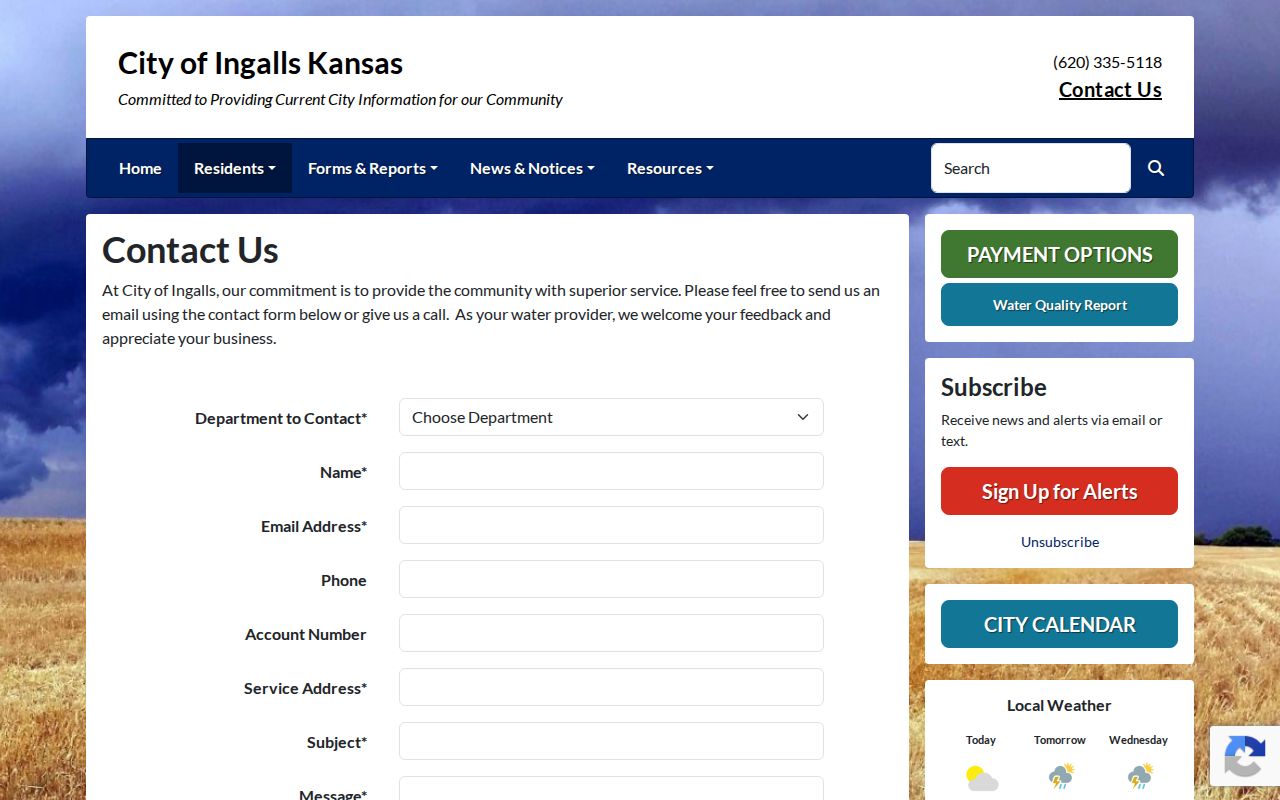Viewport: 1280px width, 800px height.
Task: Click the reCAPTCHA badge icon
Action: [1244, 756]
